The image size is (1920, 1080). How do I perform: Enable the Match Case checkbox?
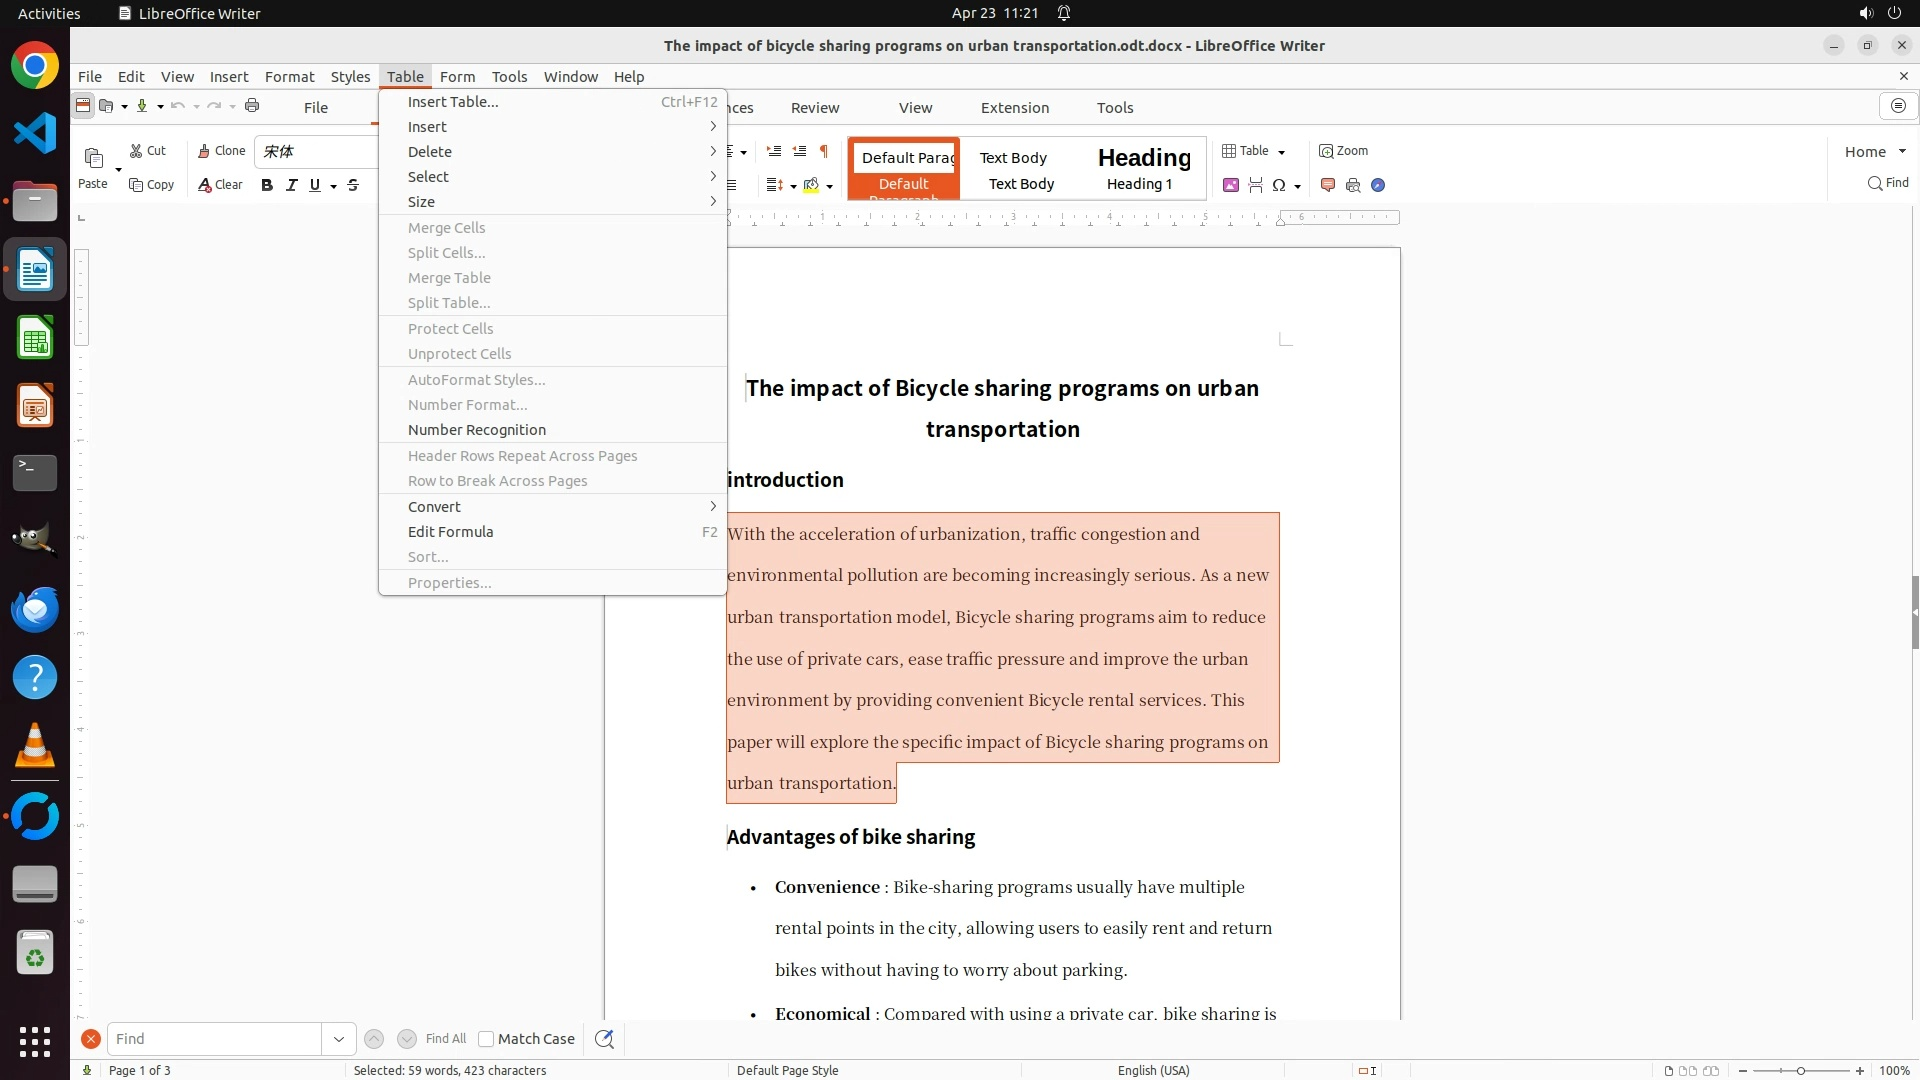point(486,1039)
